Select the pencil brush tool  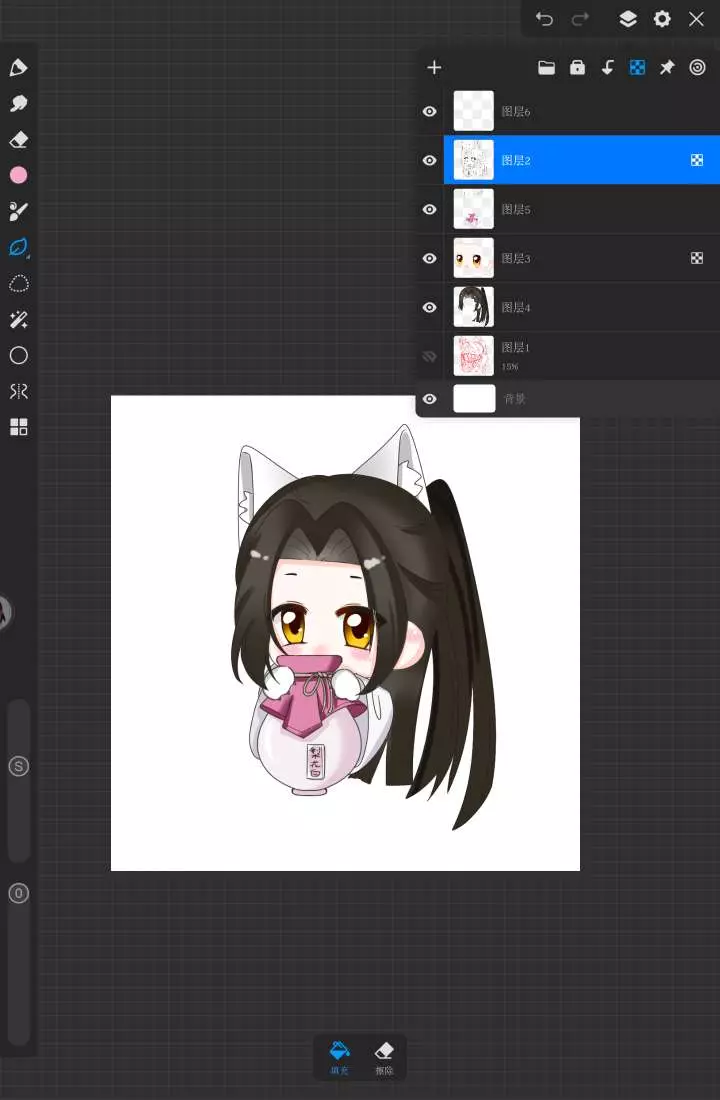tap(19, 67)
